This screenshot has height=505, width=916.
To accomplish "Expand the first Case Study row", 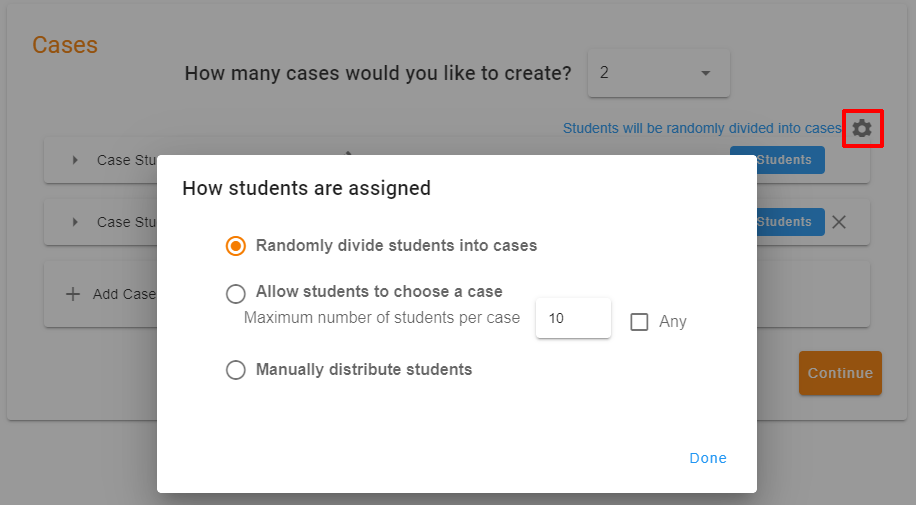I will point(75,160).
